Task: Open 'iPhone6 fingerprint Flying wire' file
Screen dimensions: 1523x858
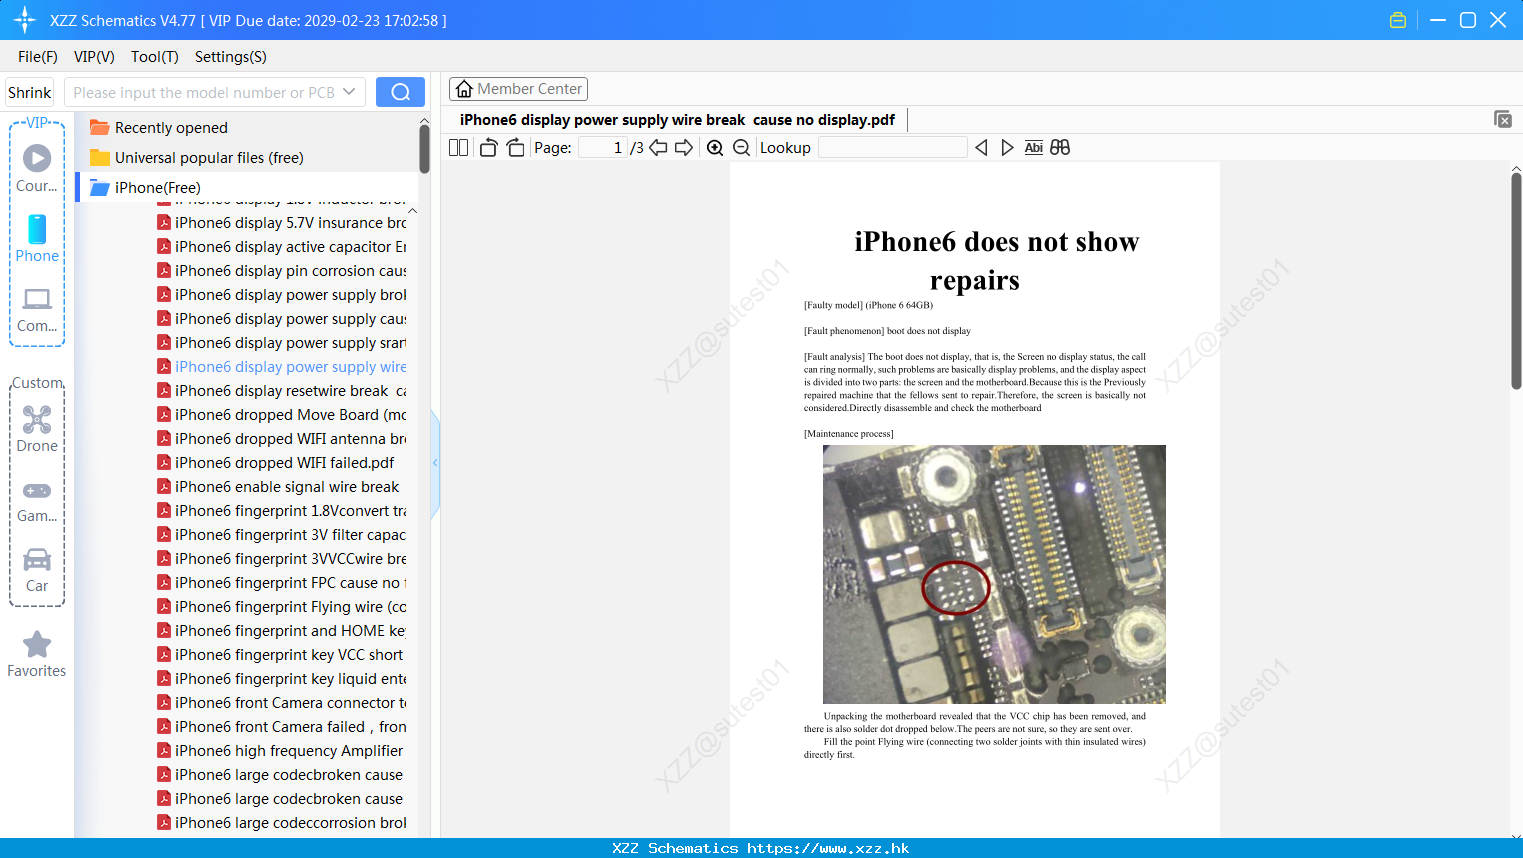Action: pyautogui.click(x=282, y=607)
